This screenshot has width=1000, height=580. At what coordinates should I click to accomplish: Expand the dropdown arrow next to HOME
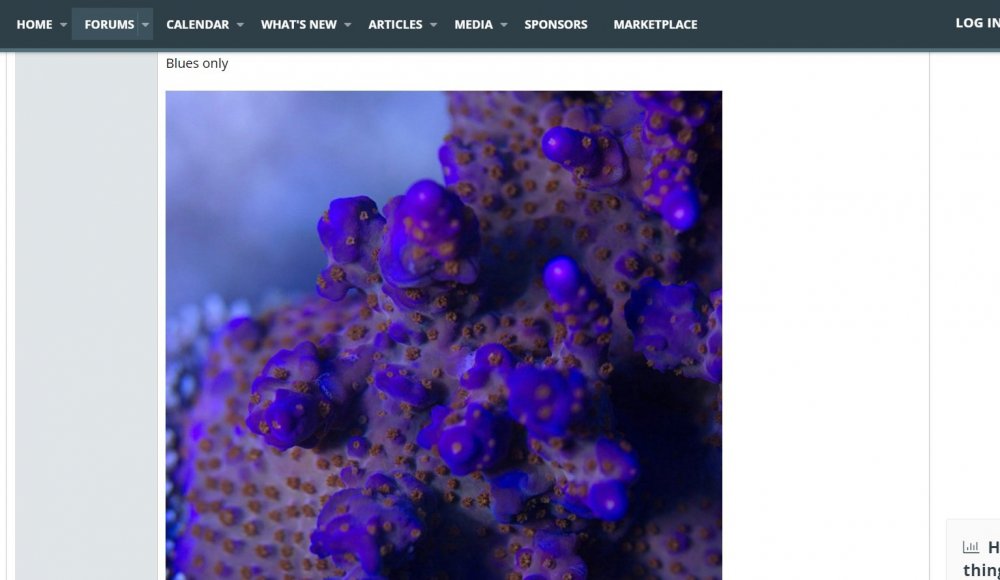63,24
